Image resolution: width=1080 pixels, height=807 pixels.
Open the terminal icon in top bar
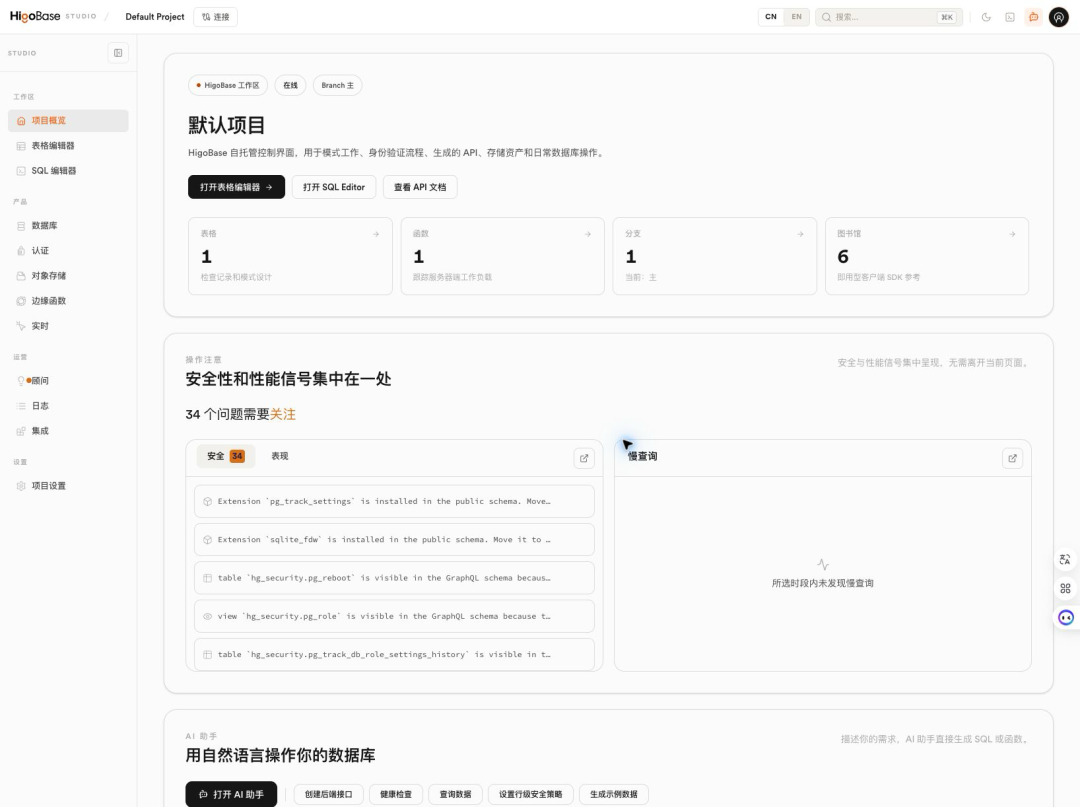click(1010, 17)
